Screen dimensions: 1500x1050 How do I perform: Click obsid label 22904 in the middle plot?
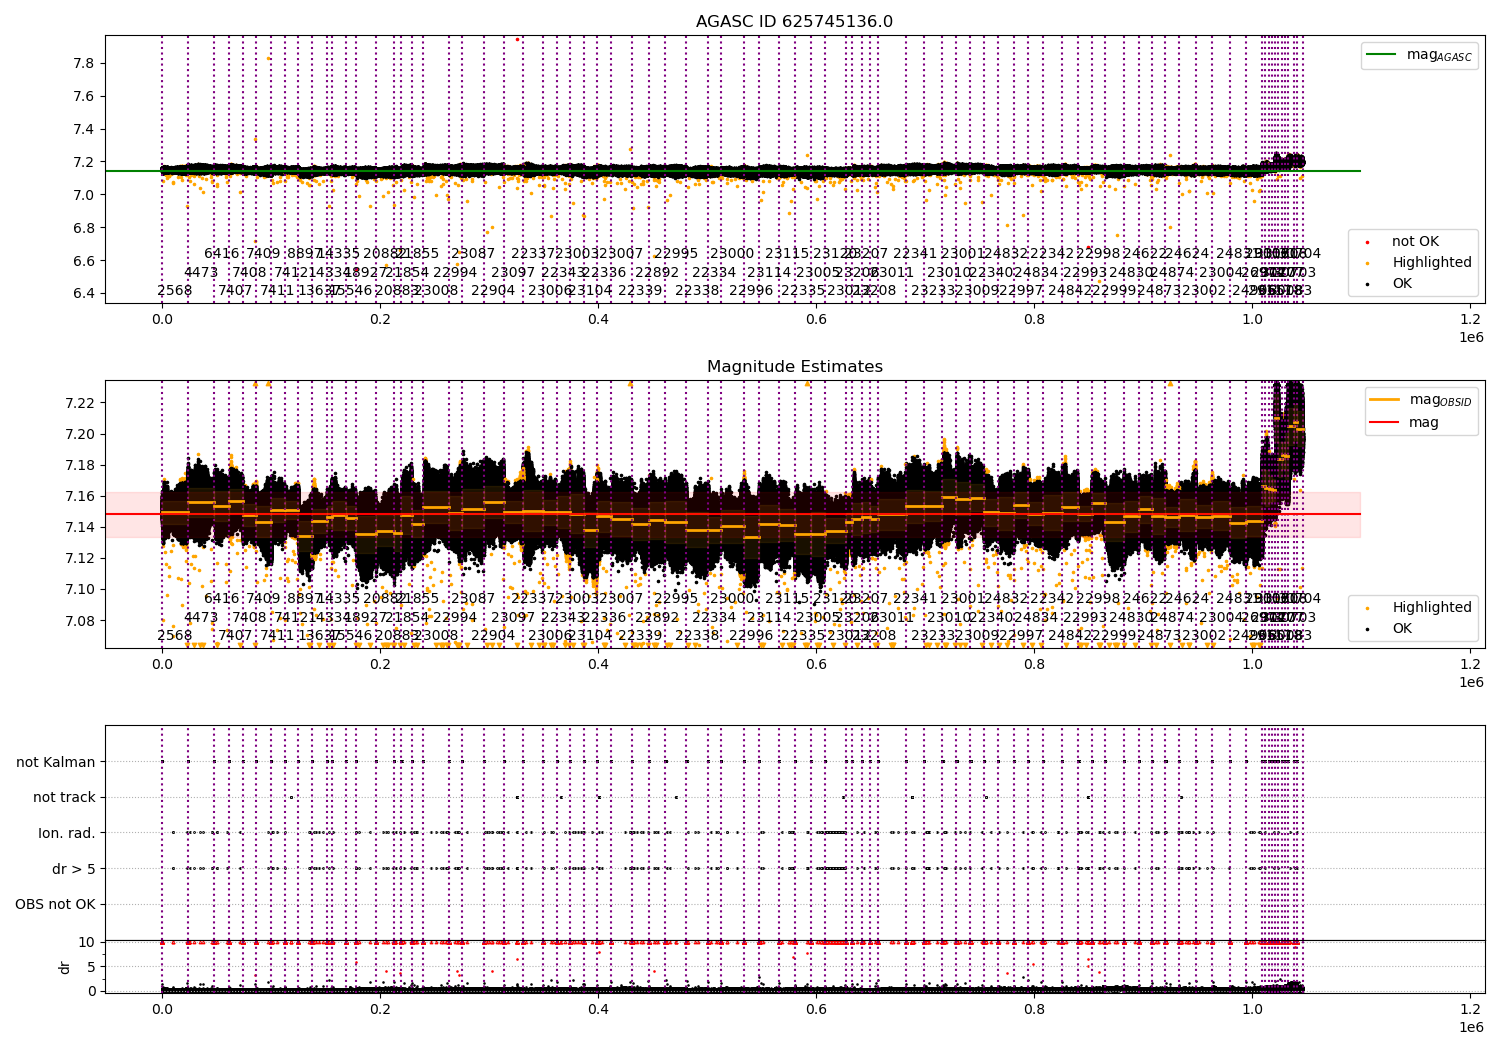[x=493, y=636]
